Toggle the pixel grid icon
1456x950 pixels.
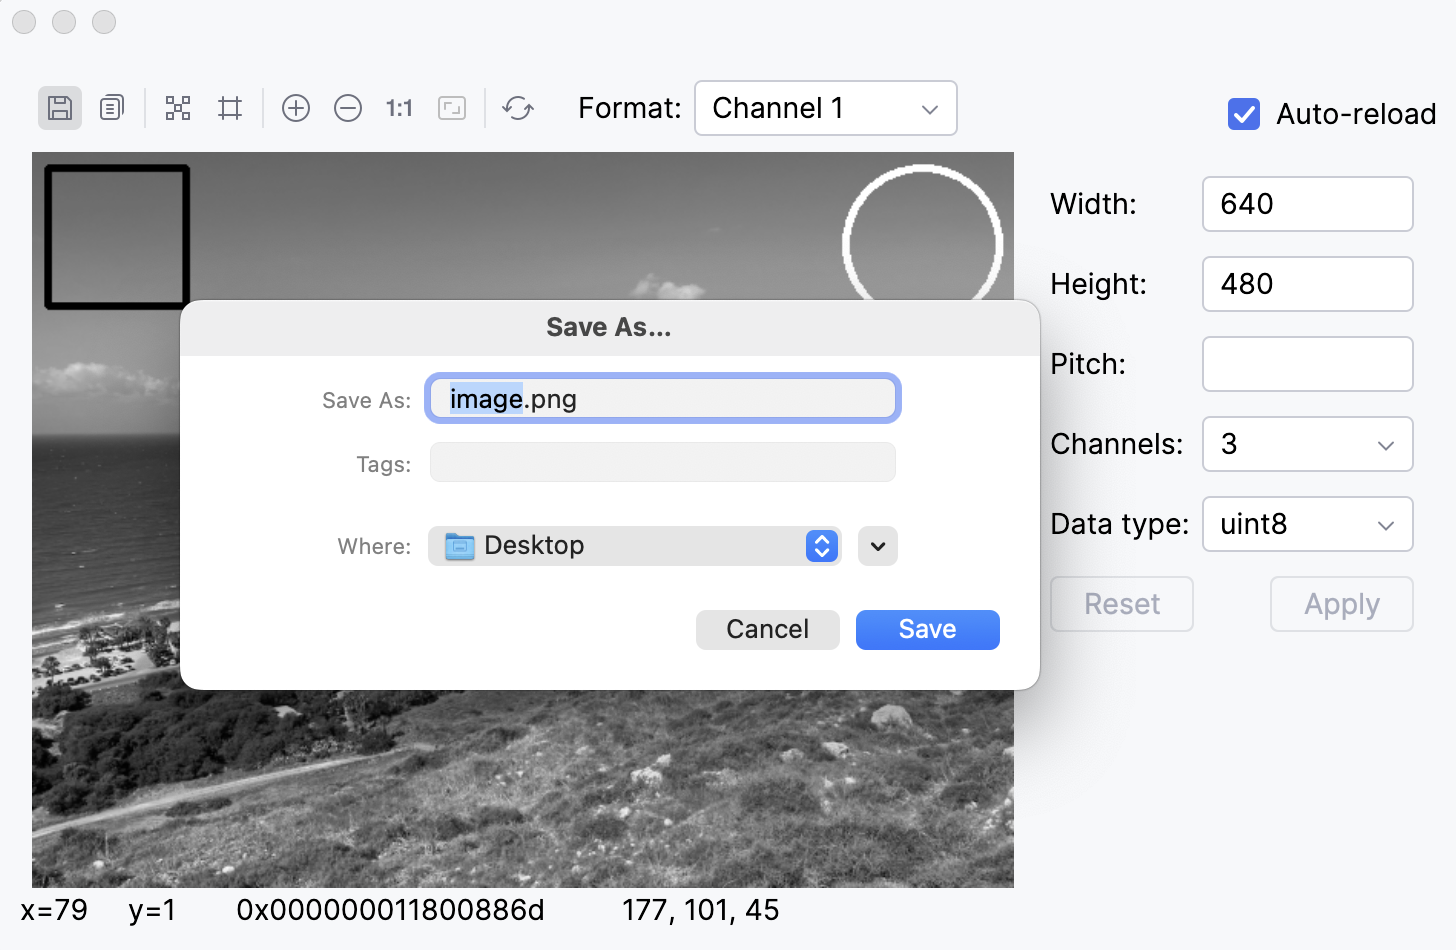pos(178,108)
